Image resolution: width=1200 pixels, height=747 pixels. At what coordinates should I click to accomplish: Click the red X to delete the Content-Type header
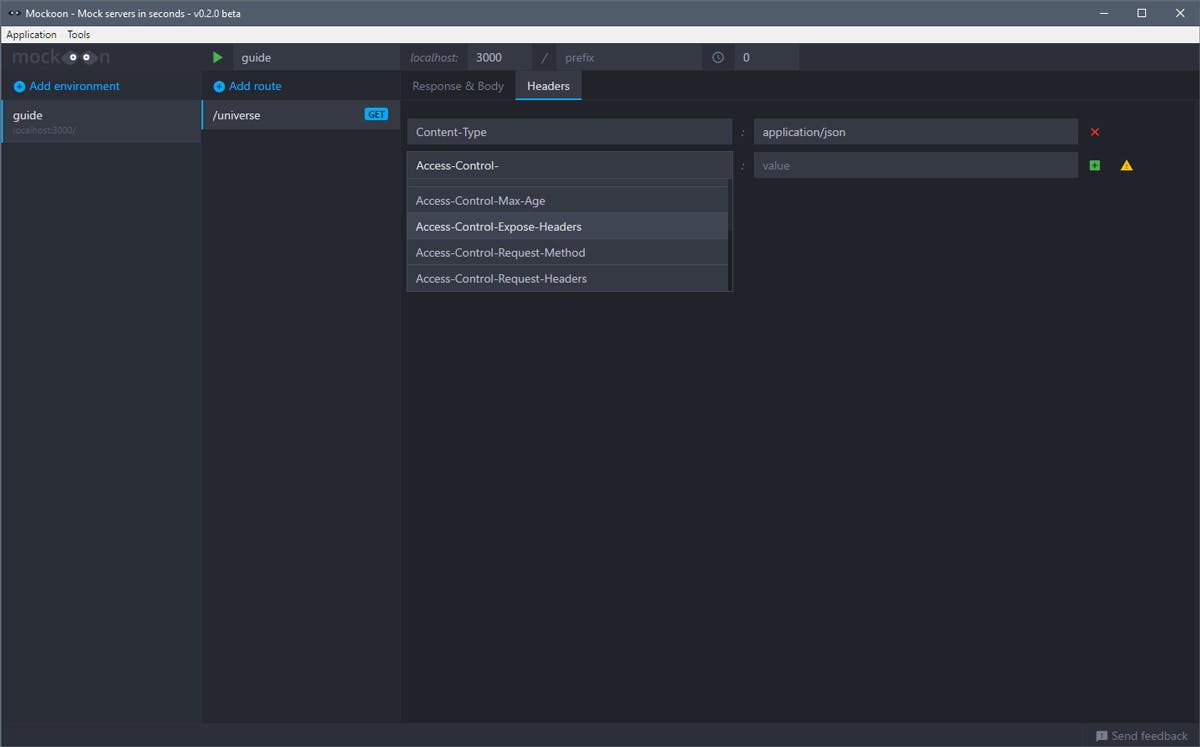[1095, 132]
